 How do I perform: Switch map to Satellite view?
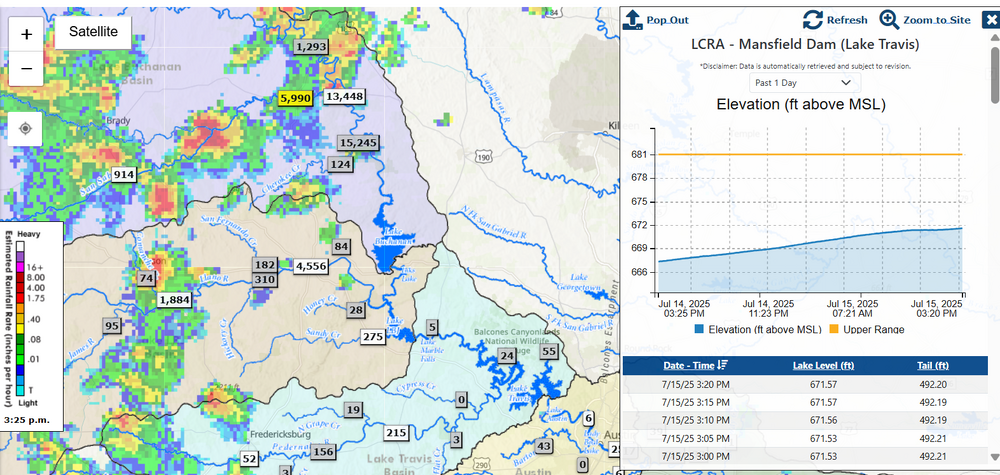point(93,32)
